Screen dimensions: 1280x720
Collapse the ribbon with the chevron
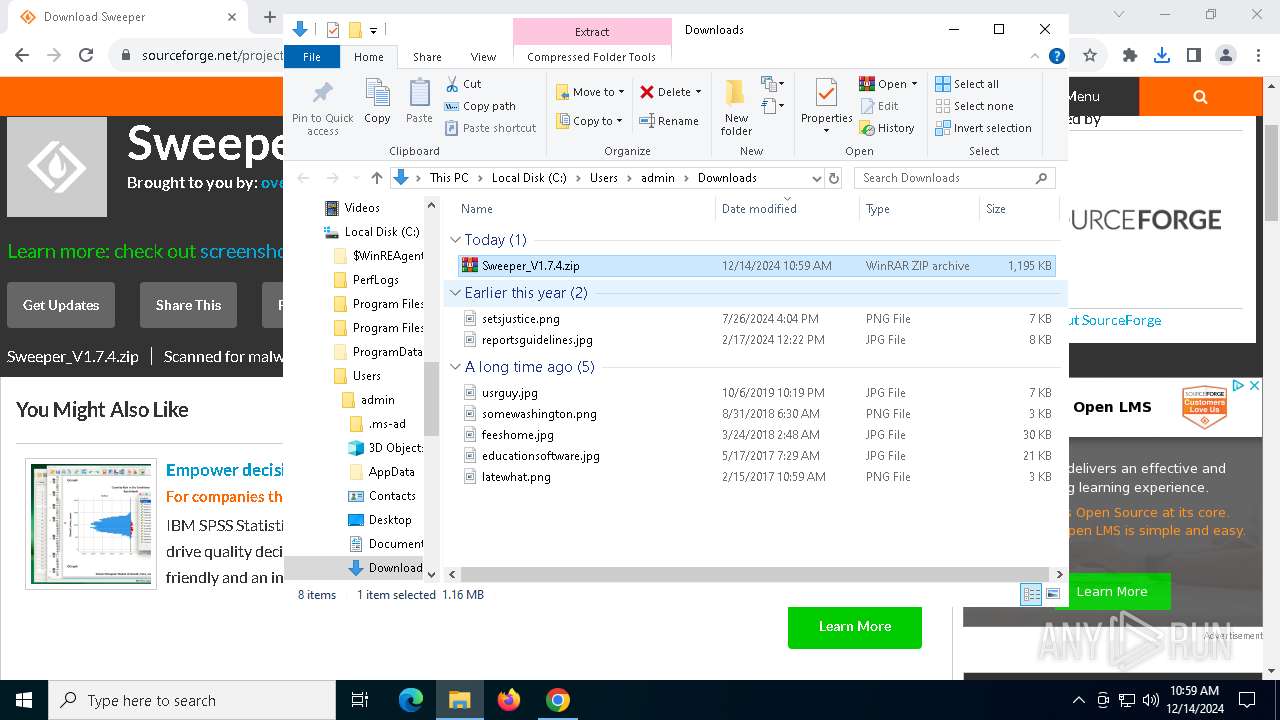click(x=1035, y=57)
